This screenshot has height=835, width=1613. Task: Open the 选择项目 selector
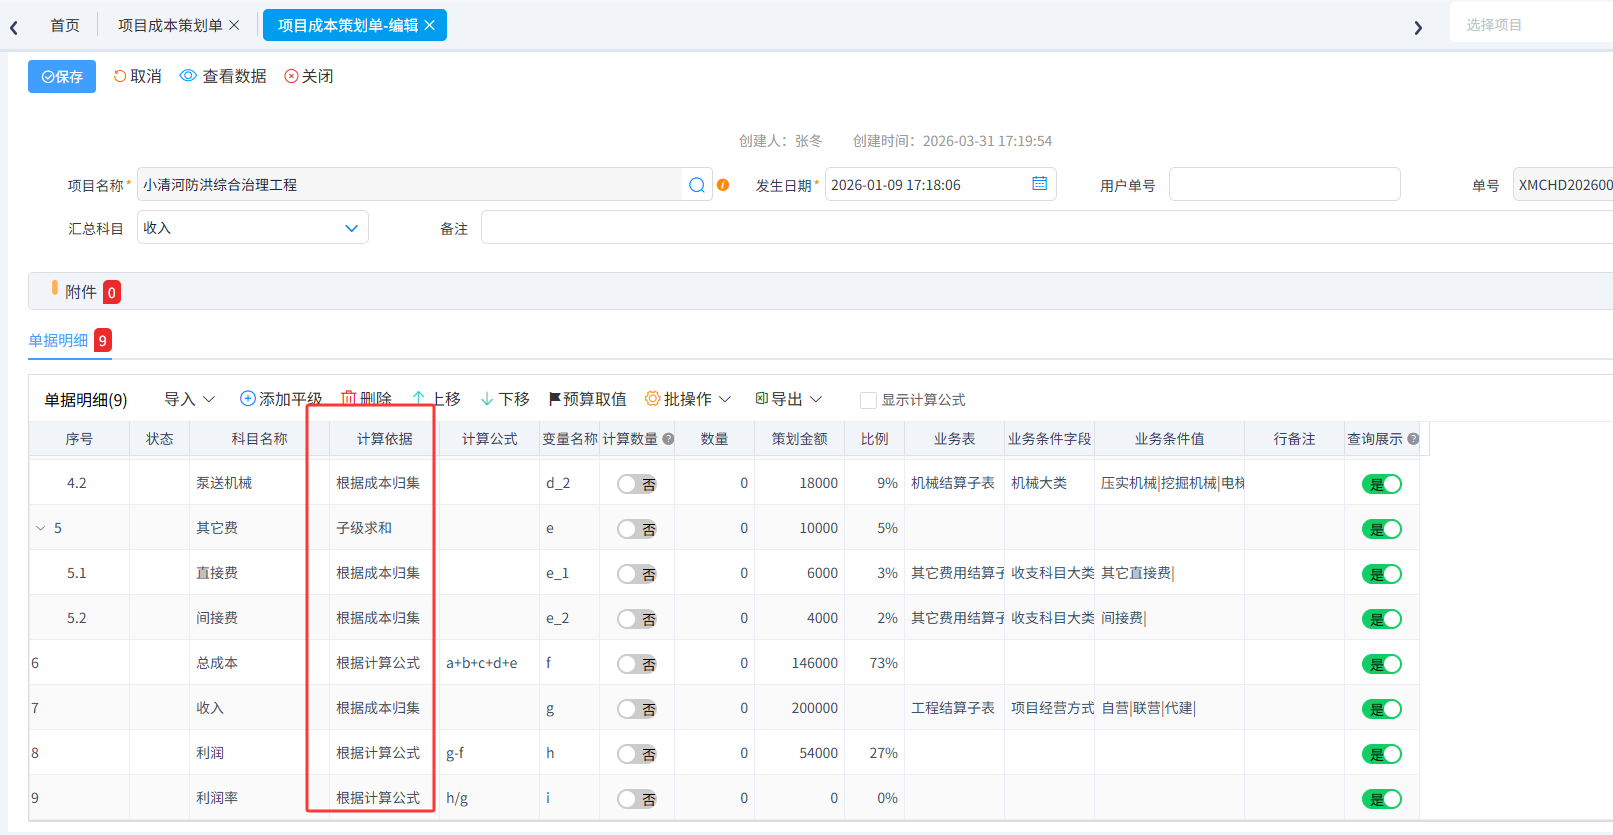(x=1531, y=25)
